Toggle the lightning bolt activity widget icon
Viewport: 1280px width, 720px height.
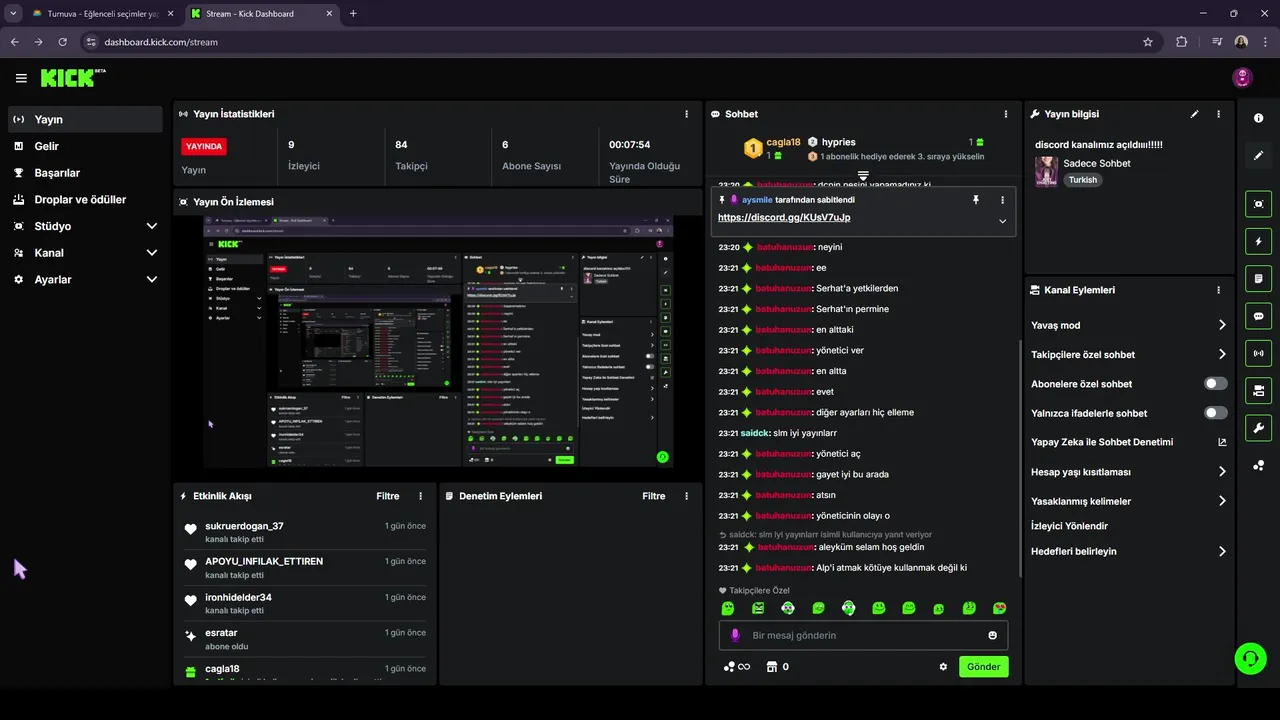click(1258, 241)
